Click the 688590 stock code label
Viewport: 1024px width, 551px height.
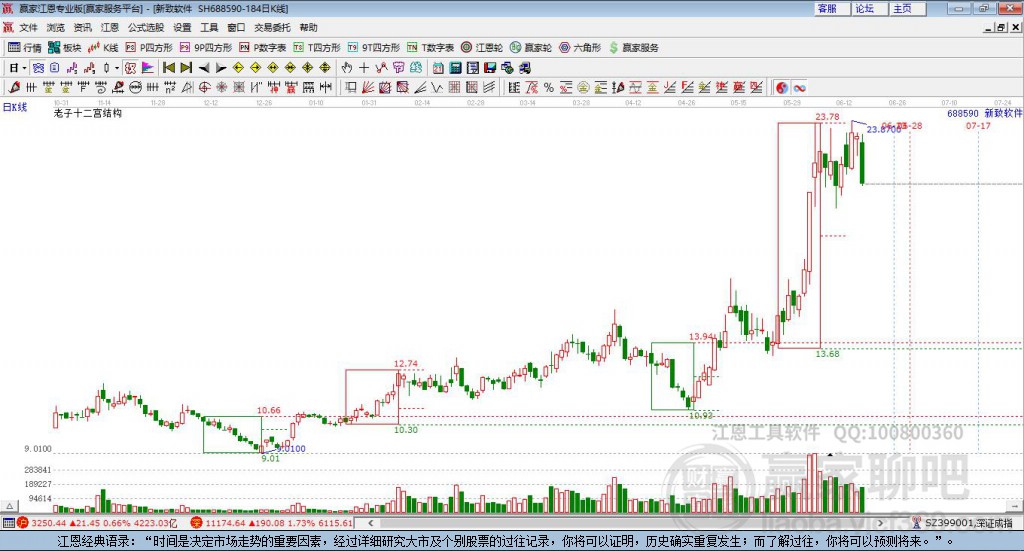point(963,113)
